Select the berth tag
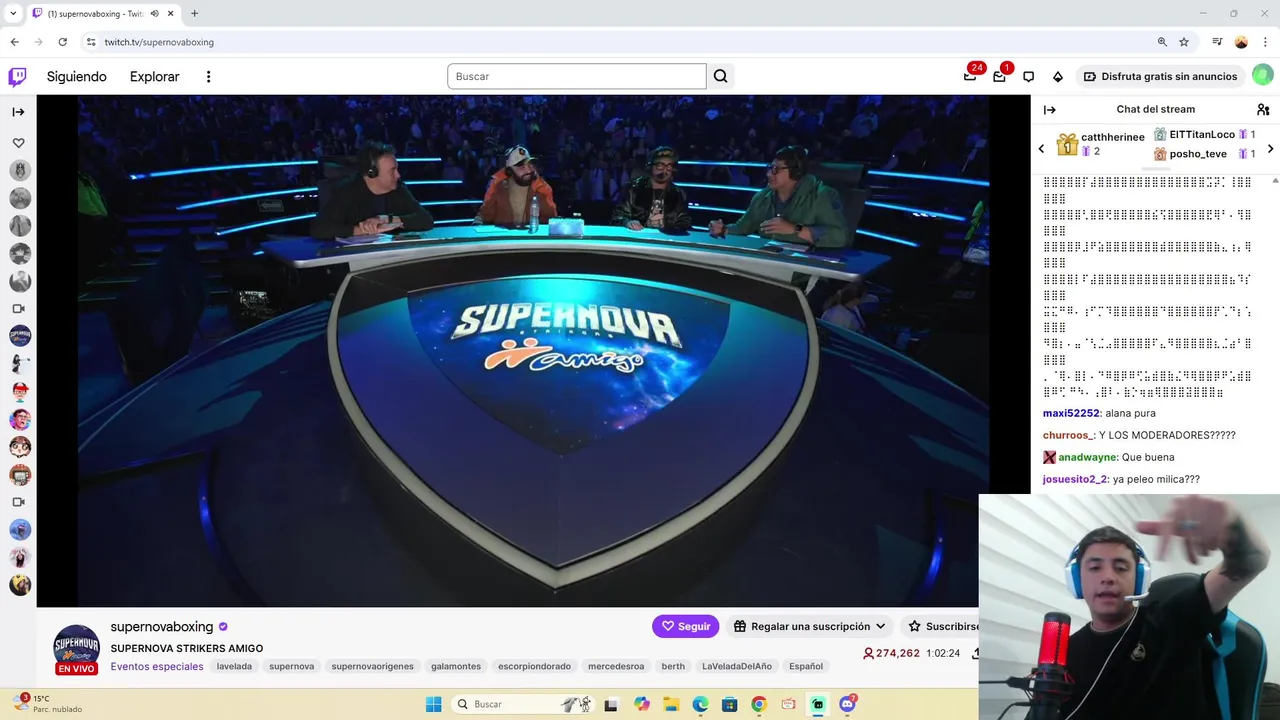Viewport: 1280px width, 720px height. tap(673, 666)
